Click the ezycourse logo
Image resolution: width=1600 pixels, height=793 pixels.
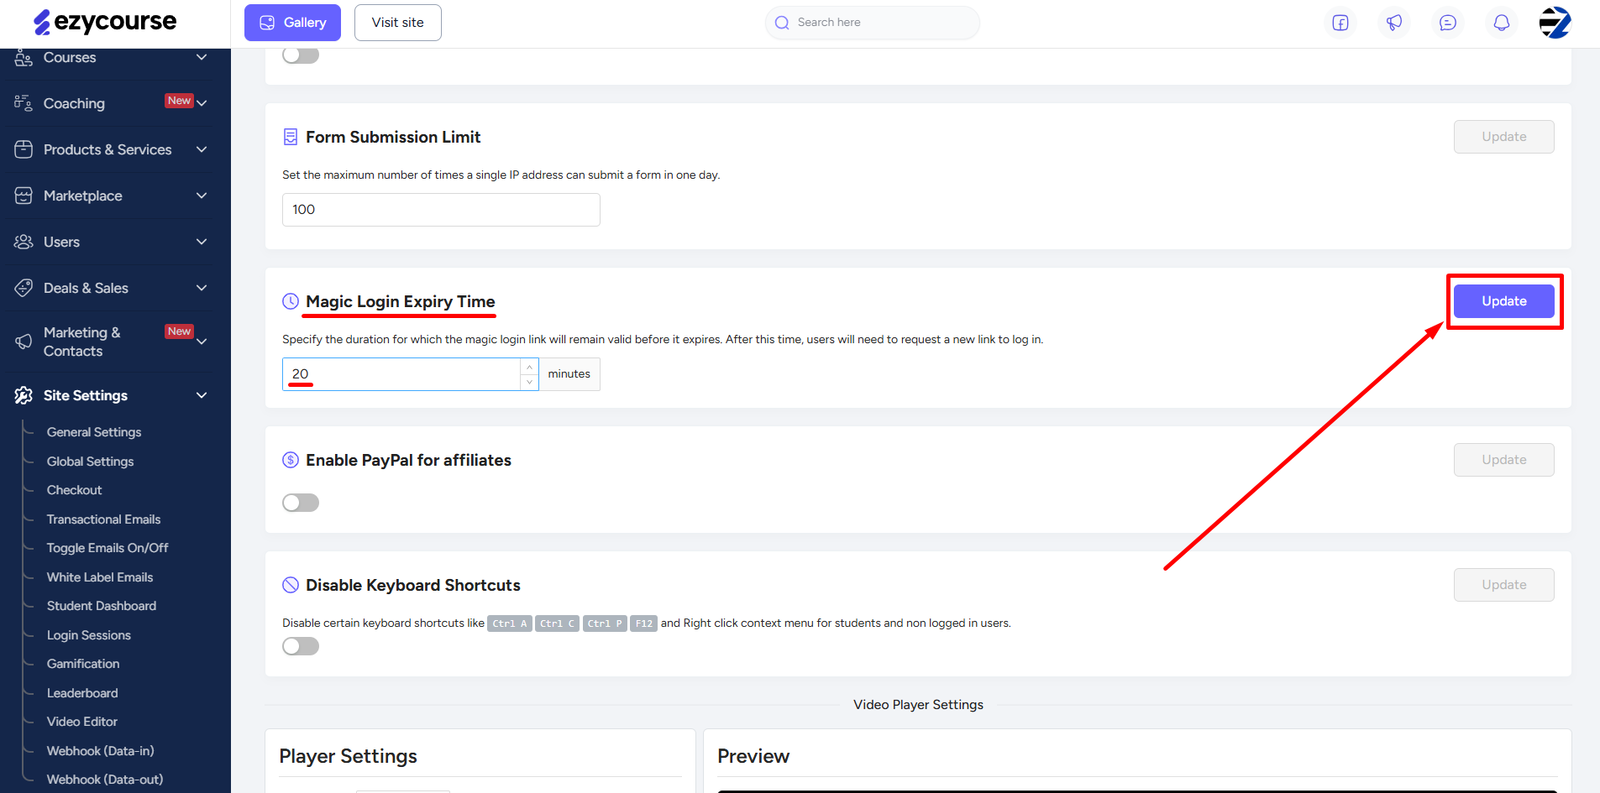coord(105,22)
